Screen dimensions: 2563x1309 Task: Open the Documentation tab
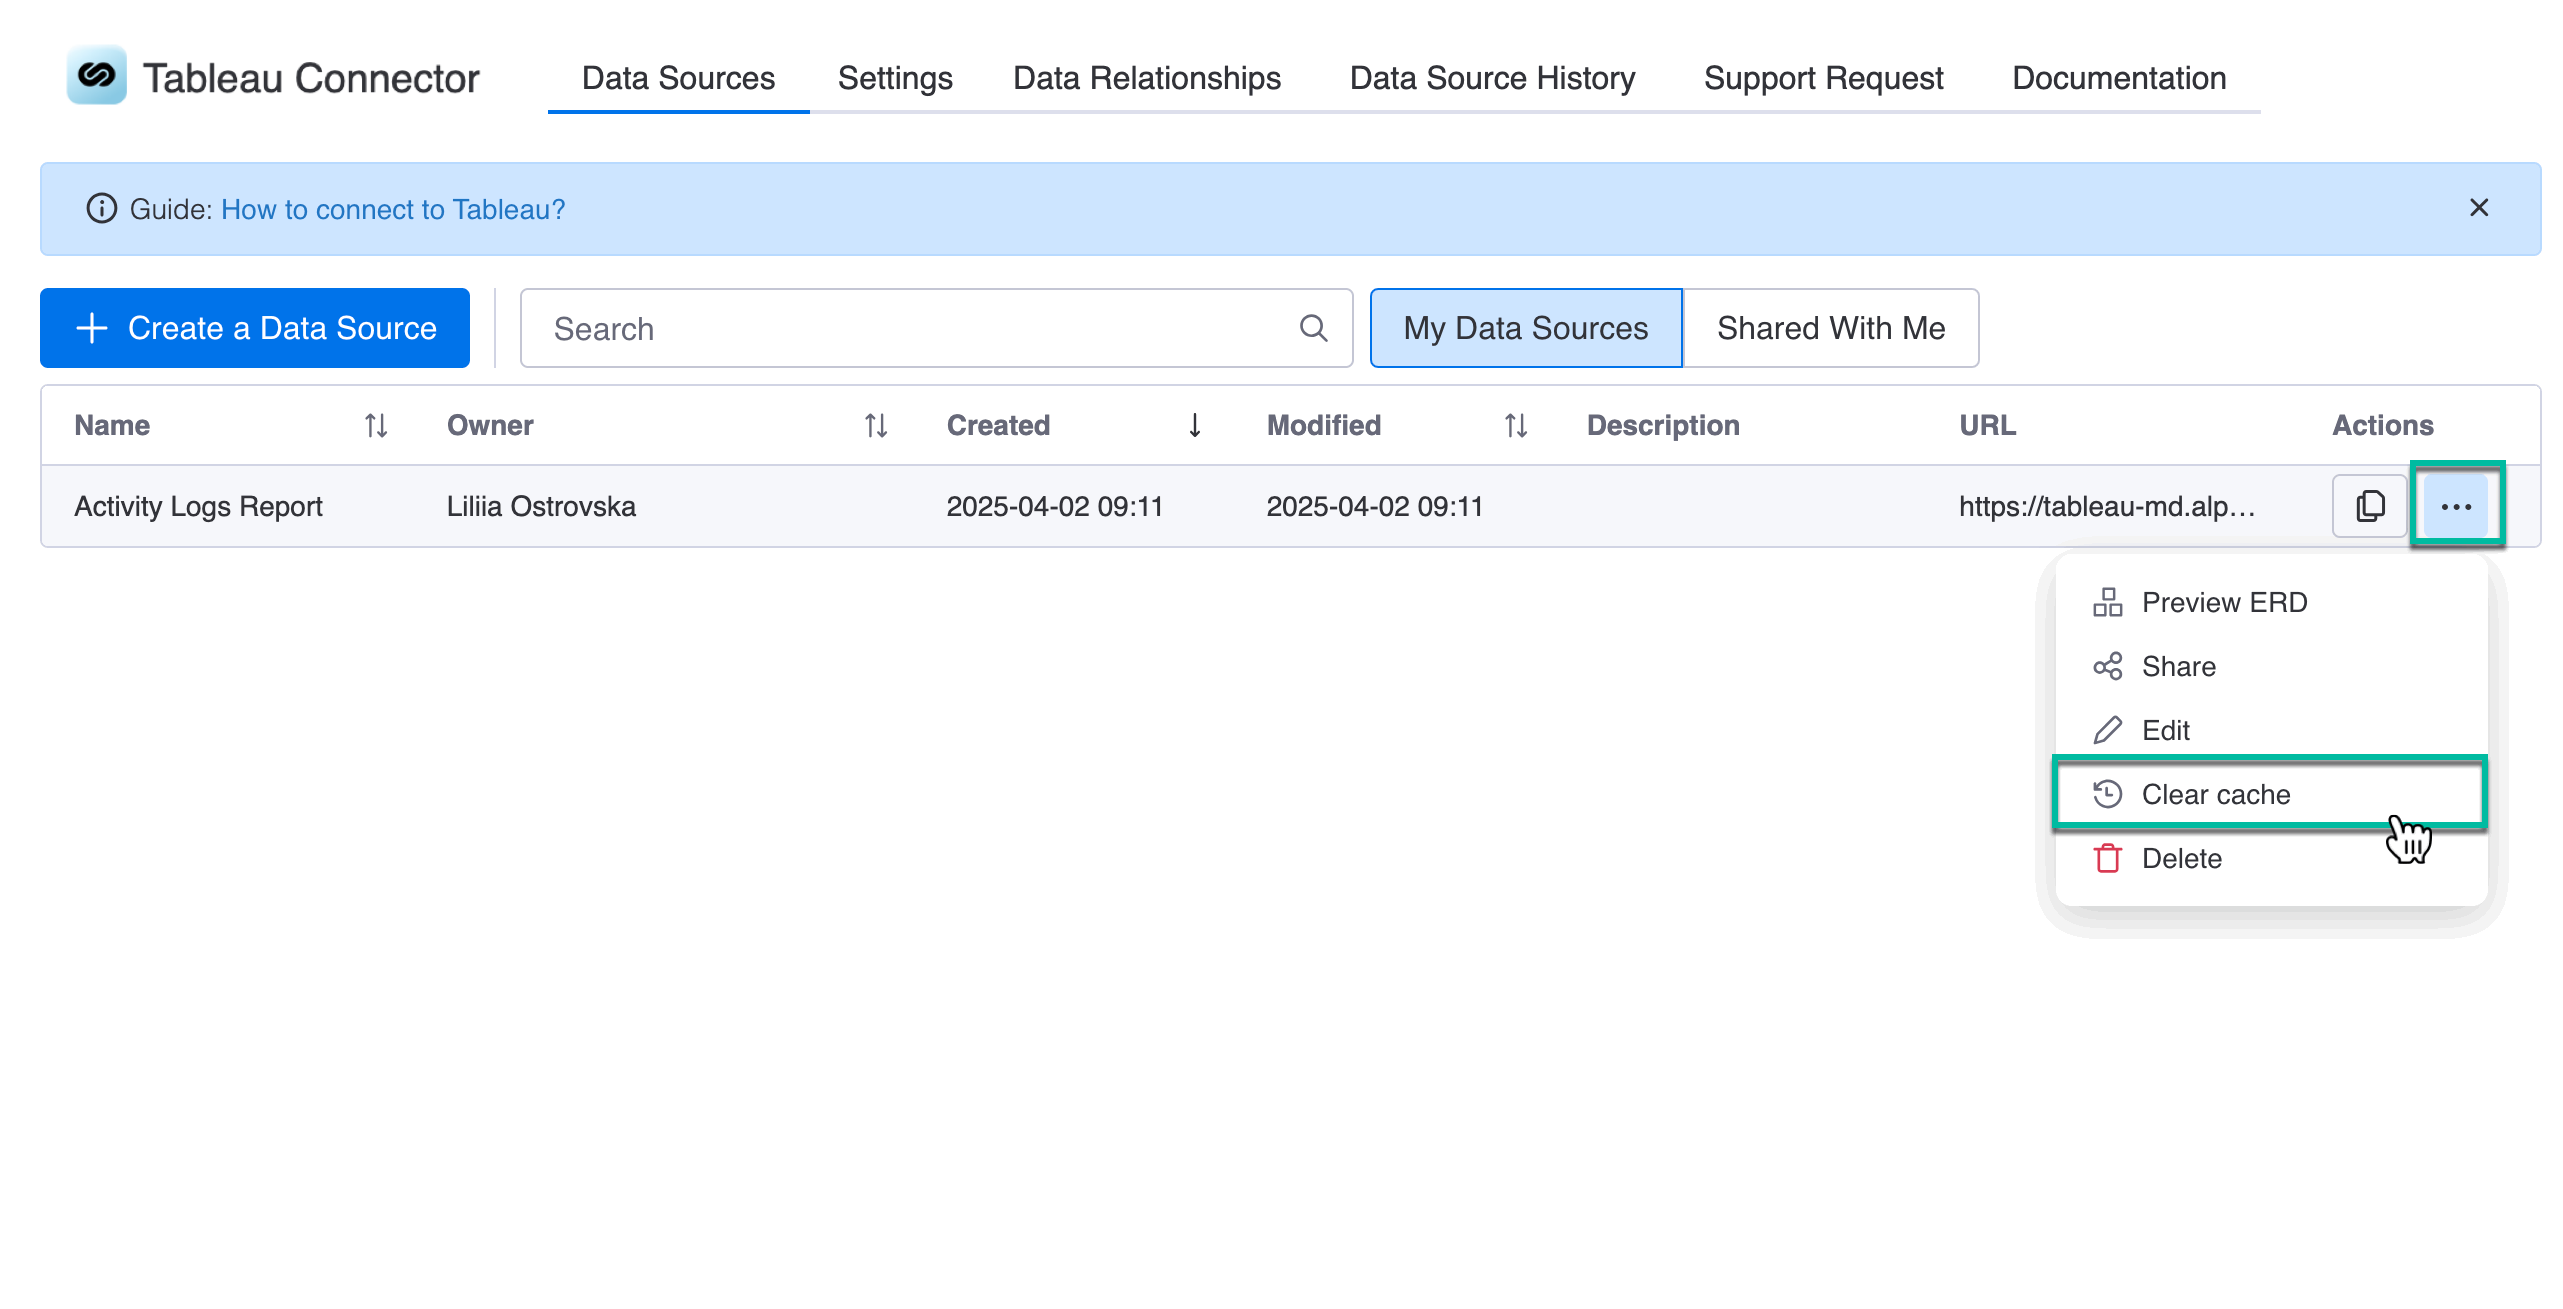click(2119, 78)
